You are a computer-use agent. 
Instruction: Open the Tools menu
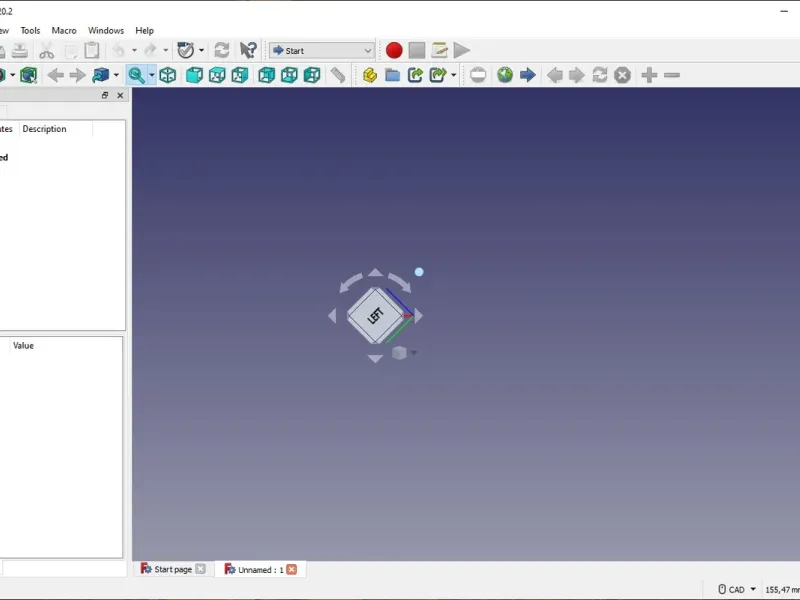point(30,31)
